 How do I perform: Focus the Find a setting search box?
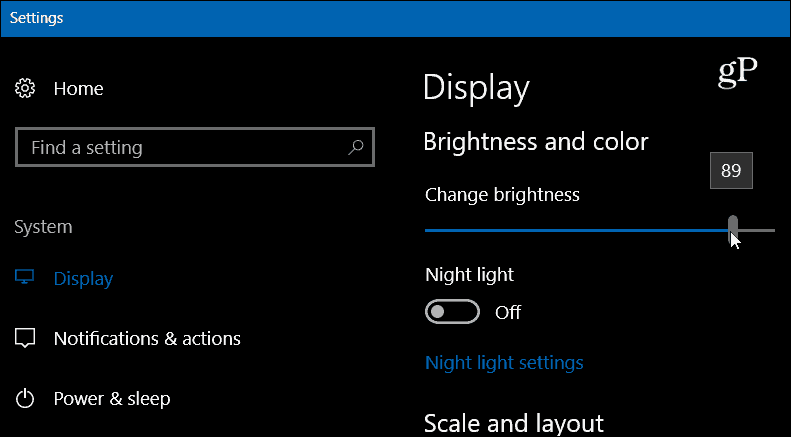click(x=195, y=147)
